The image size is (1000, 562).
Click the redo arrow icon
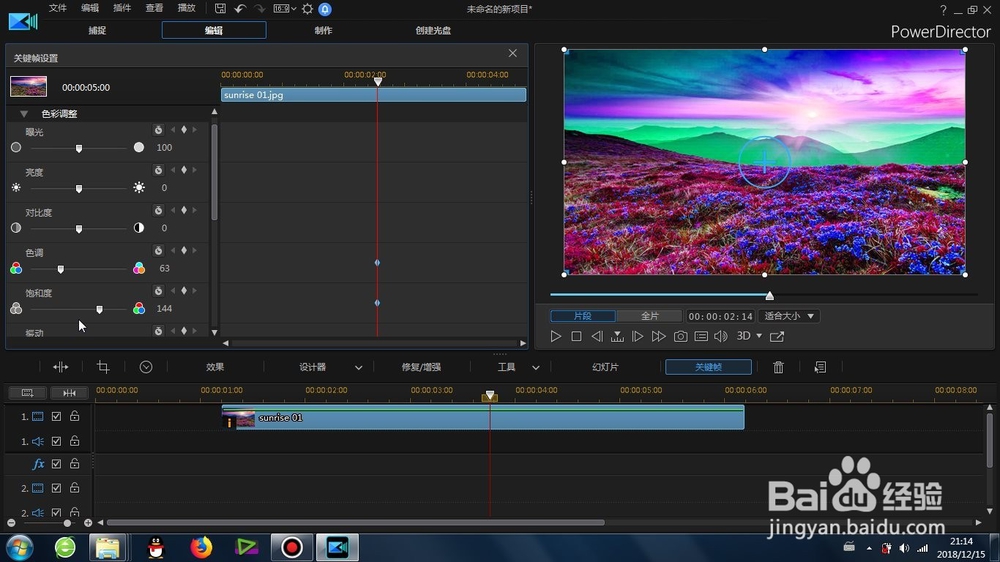coord(259,9)
